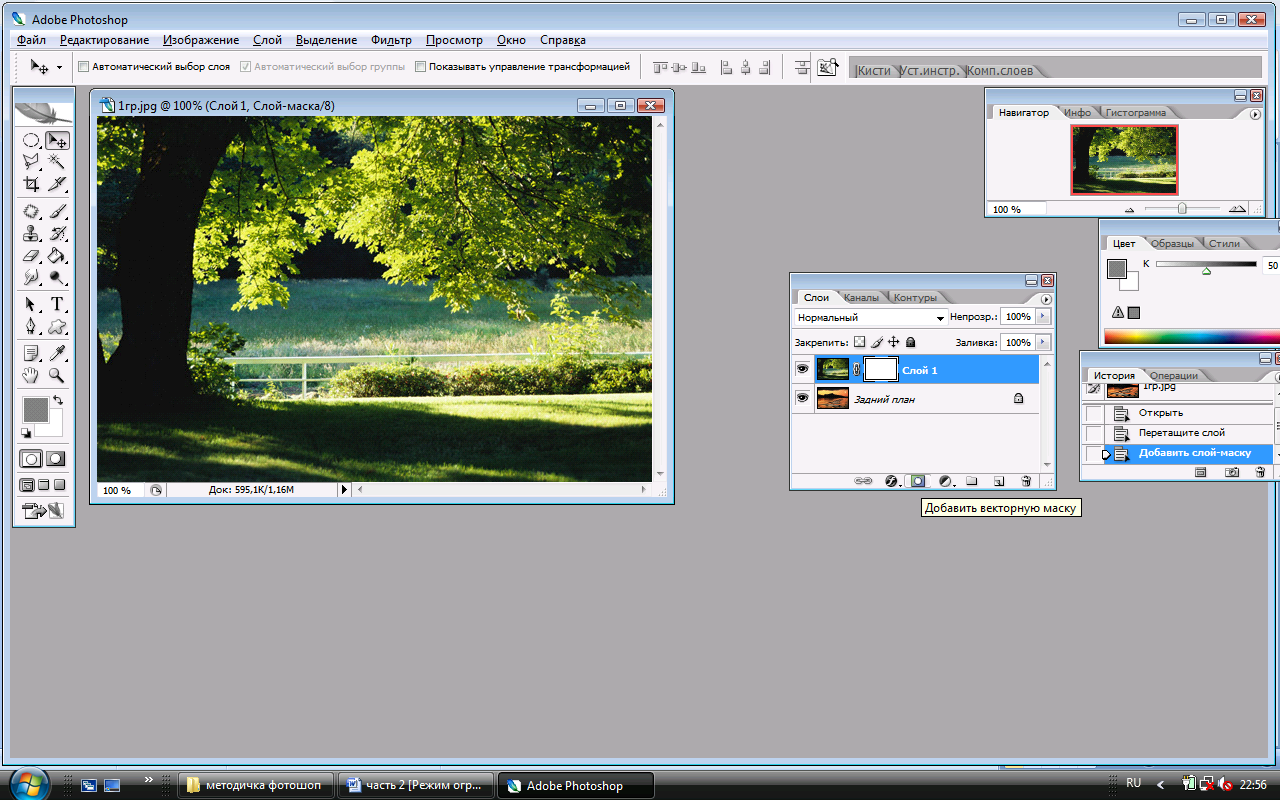Jump to ImageReady button in toolbox

coord(43,511)
